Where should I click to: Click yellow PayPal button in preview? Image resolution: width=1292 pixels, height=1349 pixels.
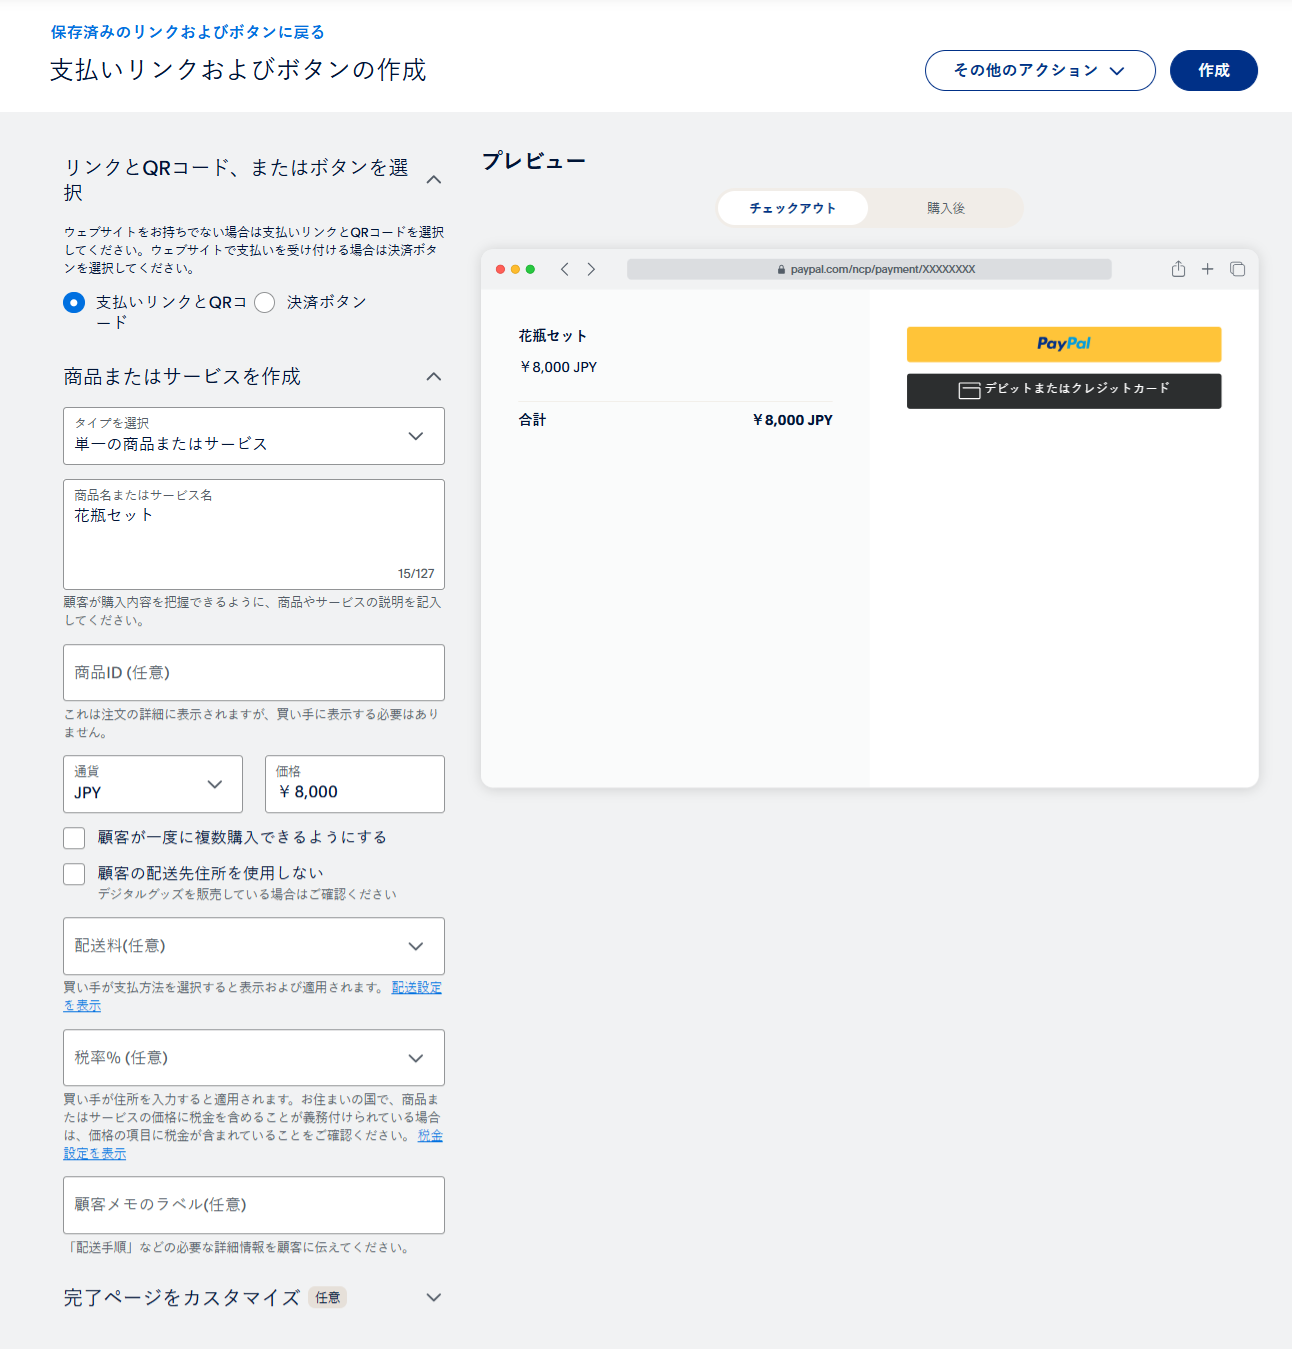tap(1064, 344)
